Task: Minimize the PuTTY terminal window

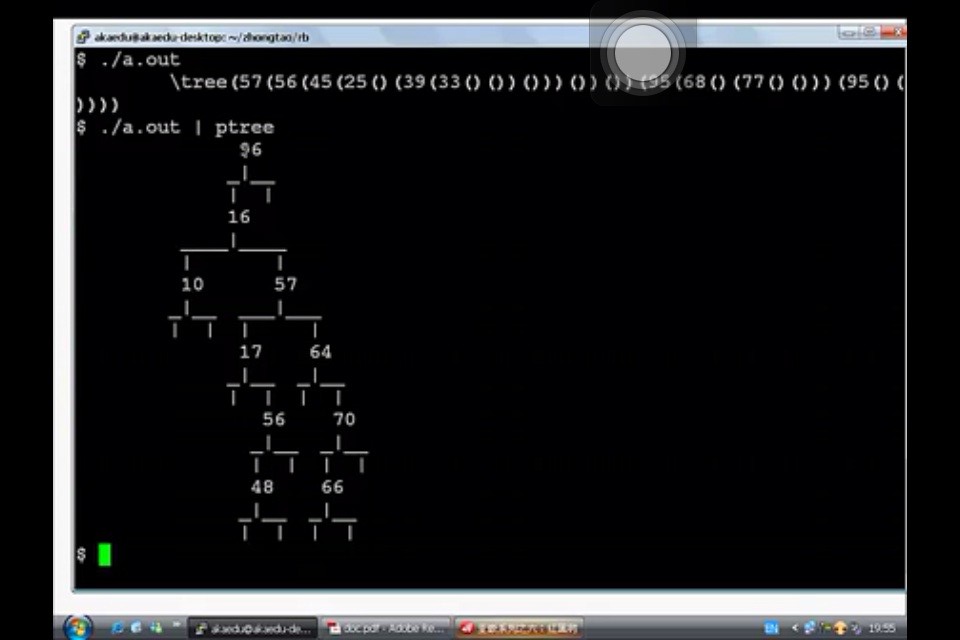Action: [x=848, y=32]
